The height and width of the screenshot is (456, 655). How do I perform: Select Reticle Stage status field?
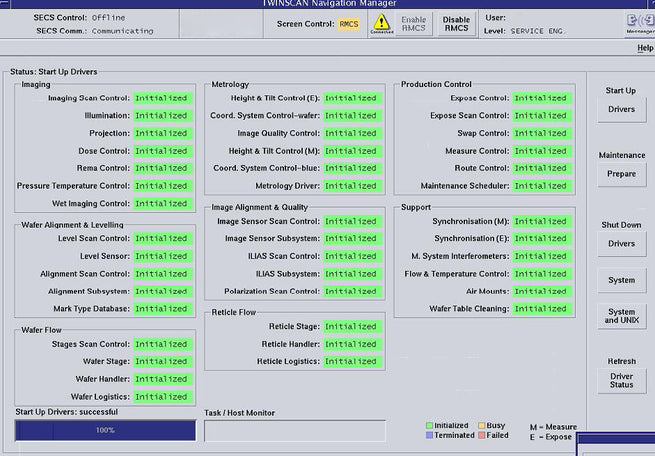click(x=352, y=327)
